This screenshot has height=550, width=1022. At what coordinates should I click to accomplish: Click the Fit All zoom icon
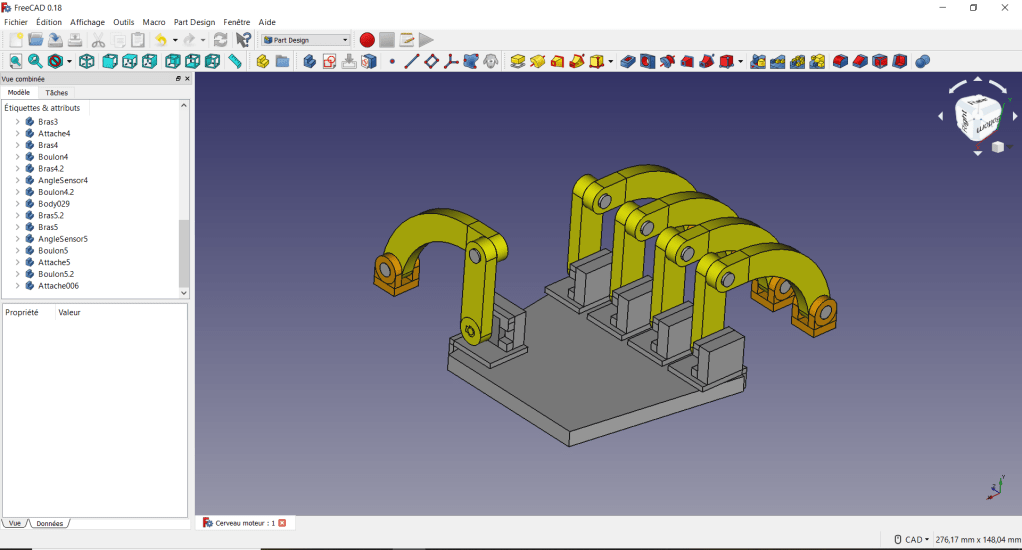point(15,62)
